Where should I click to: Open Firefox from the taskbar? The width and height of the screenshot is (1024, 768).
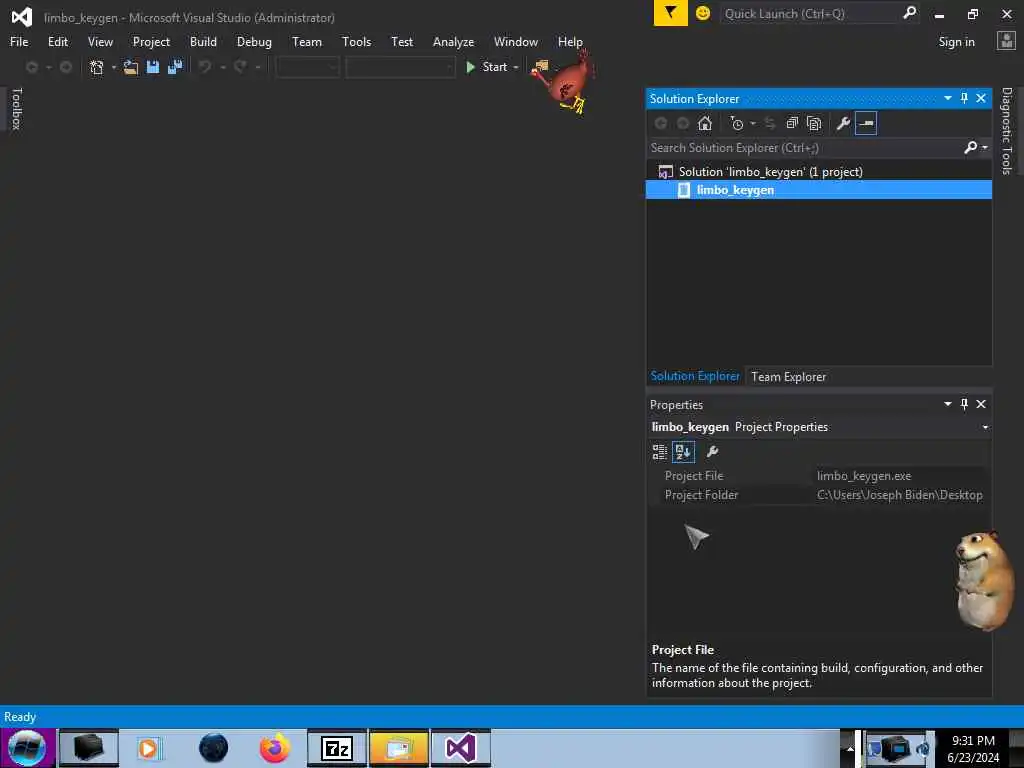tap(274, 748)
